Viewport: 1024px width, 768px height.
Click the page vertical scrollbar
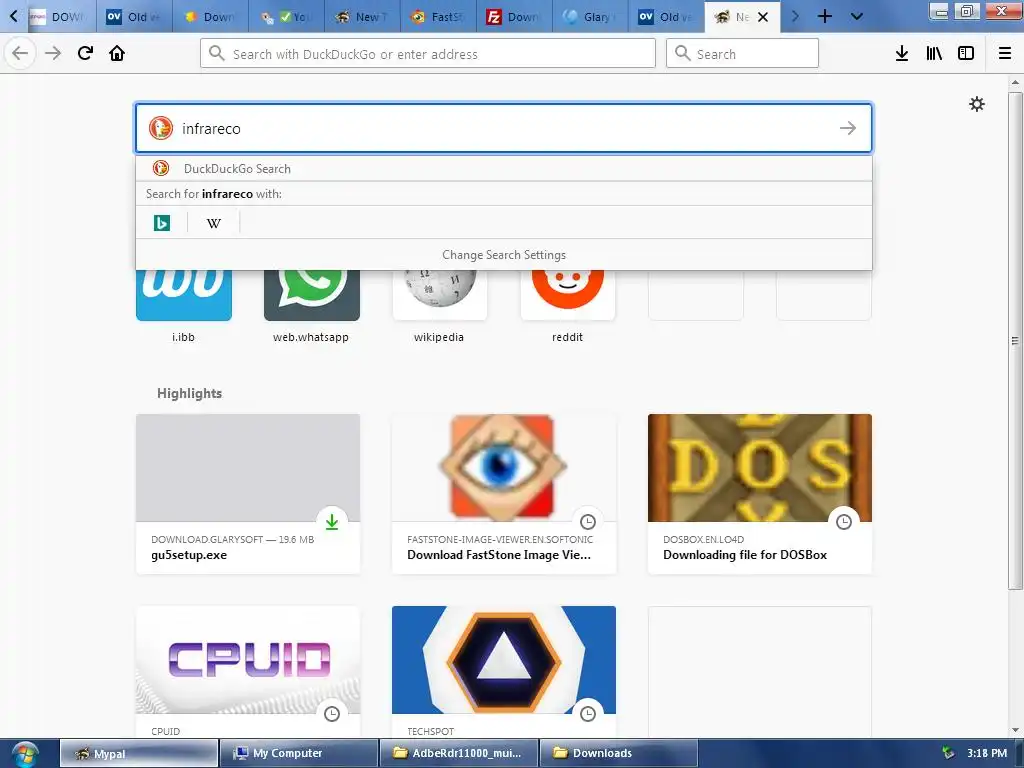point(1015,340)
